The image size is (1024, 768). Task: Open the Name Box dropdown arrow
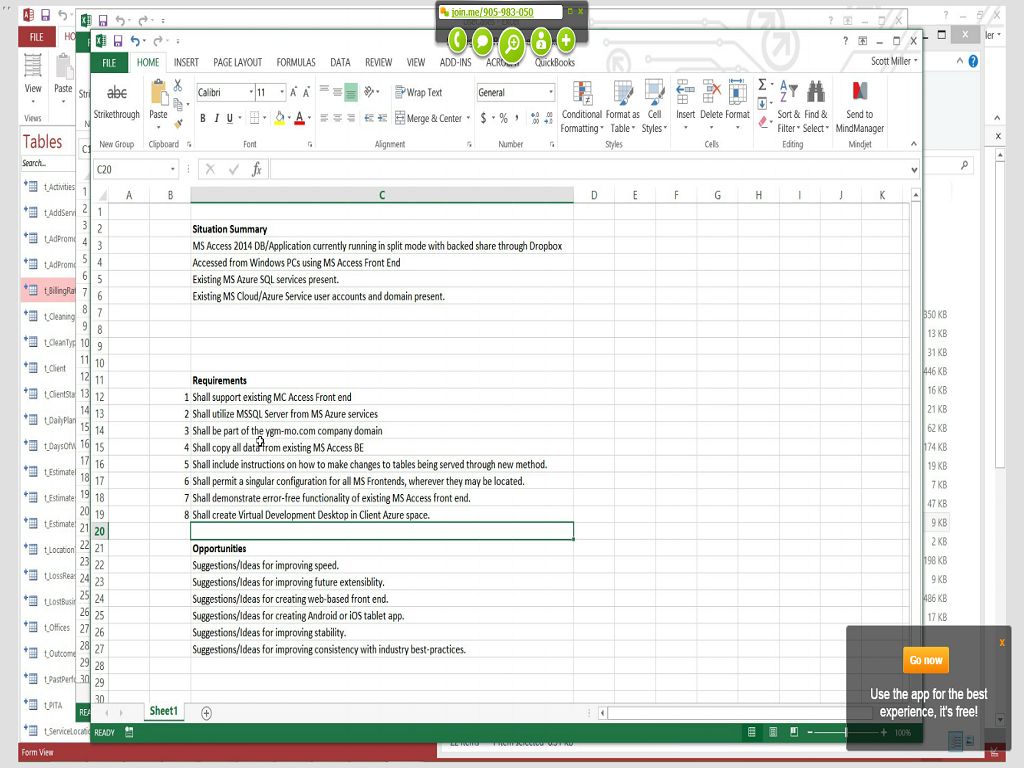click(x=173, y=170)
